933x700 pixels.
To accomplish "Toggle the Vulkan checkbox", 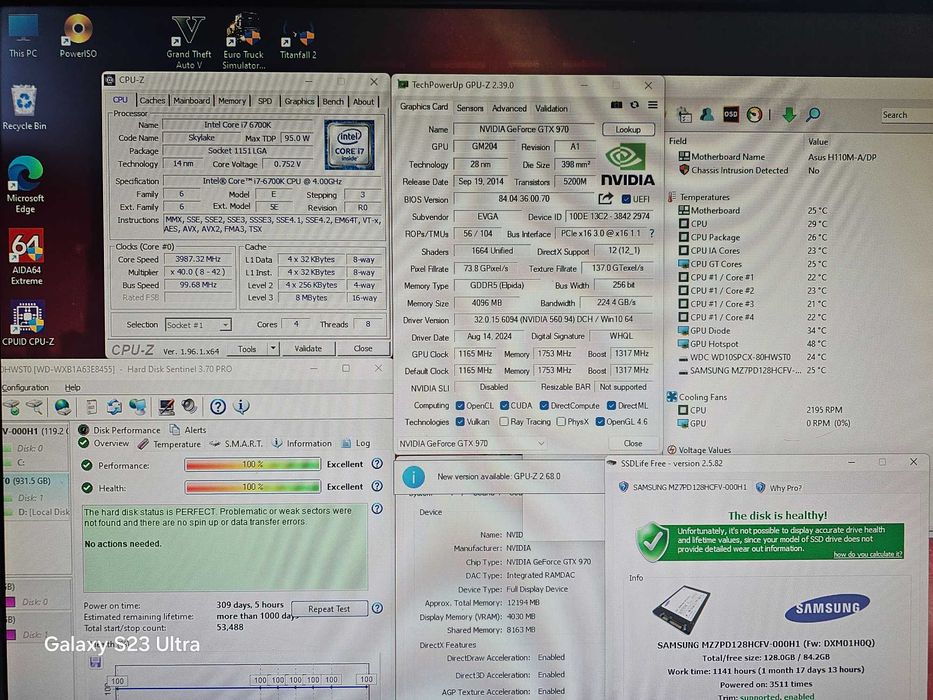I will click(x=460, y=422).
